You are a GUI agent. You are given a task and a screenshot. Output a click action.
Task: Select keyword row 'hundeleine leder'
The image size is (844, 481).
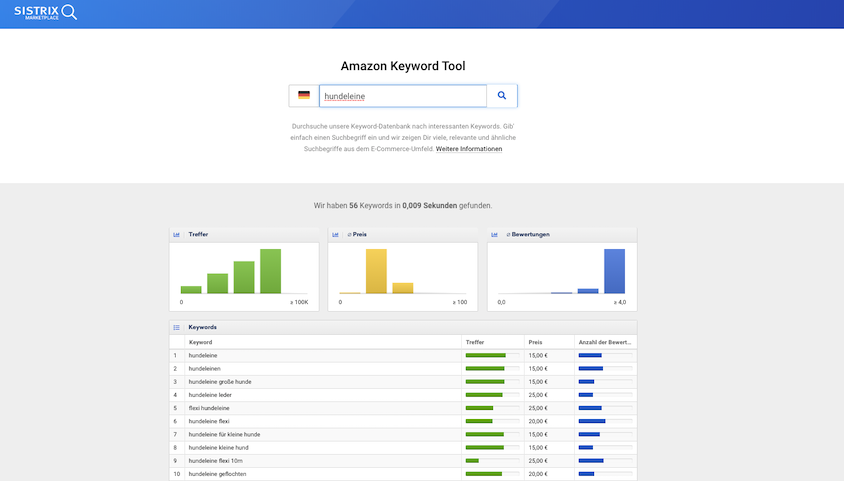tap(211, 395)
